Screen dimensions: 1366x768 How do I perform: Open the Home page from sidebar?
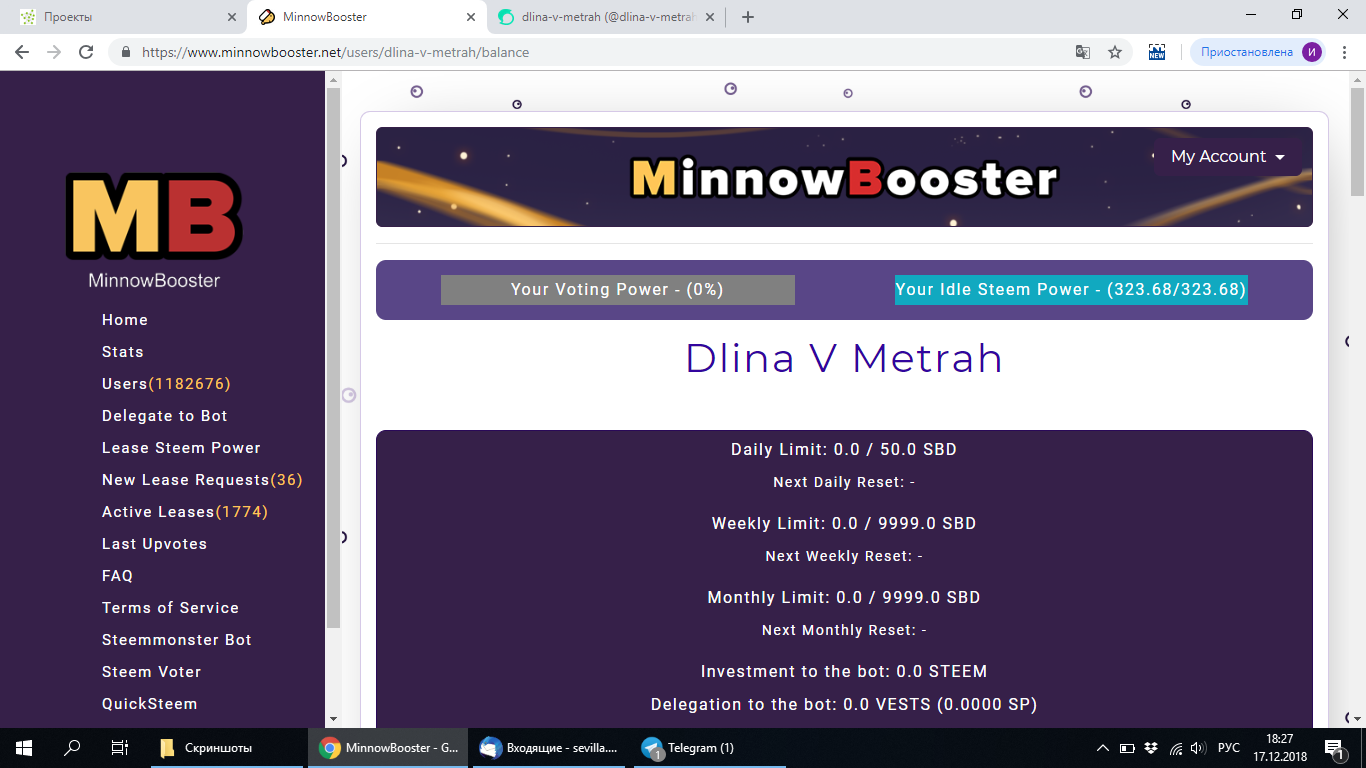click(125, 320)
